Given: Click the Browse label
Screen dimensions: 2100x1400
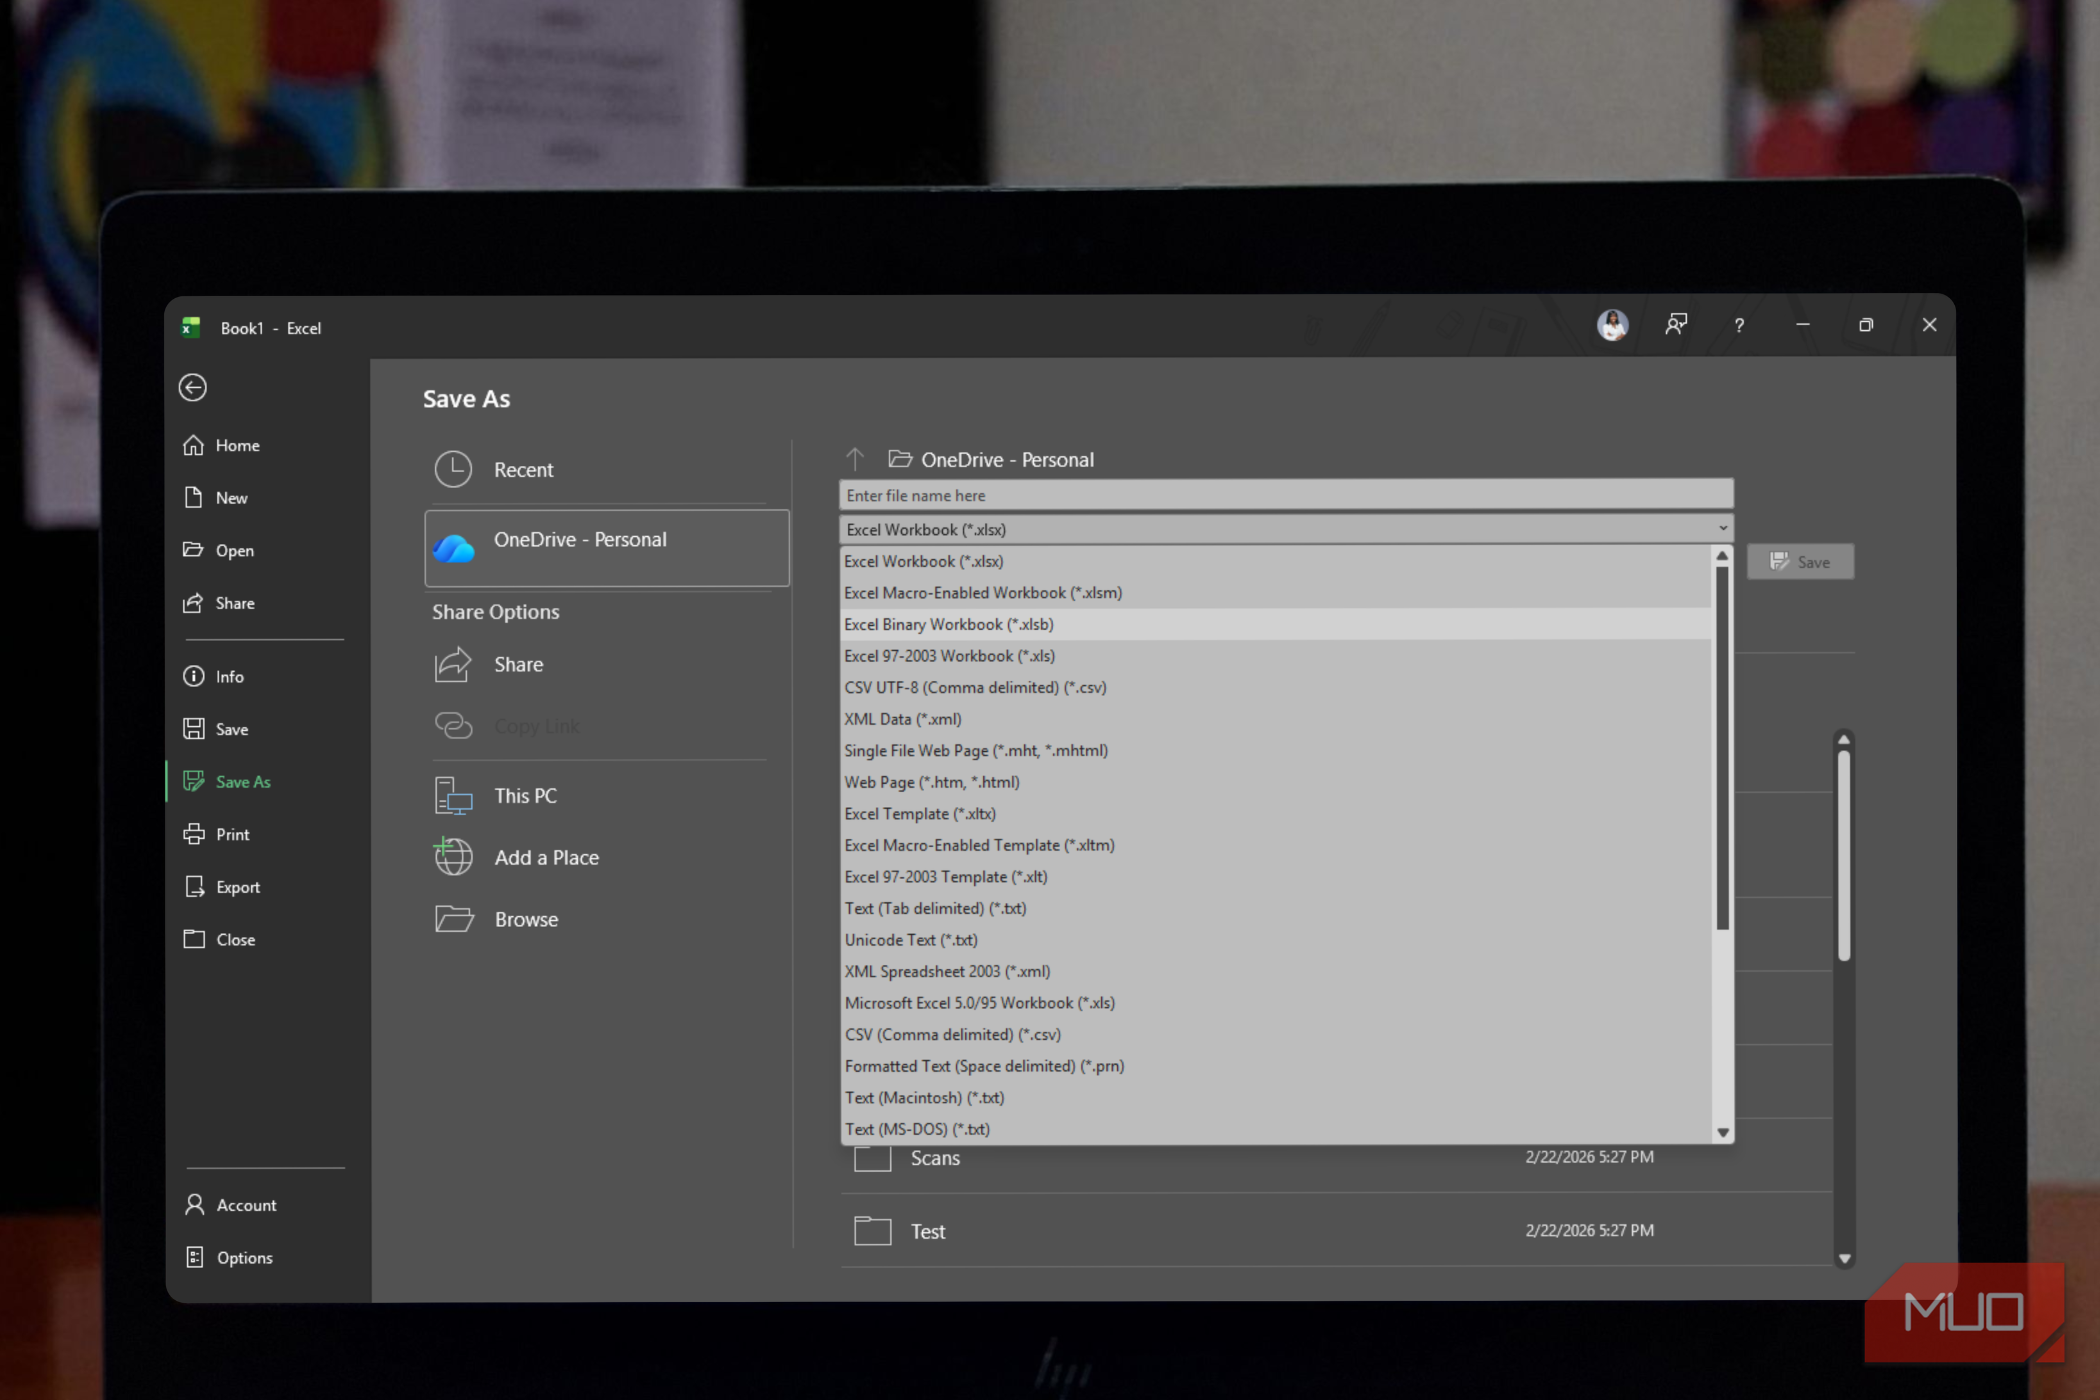Looking at the screenshot, I should pos(526,920).
